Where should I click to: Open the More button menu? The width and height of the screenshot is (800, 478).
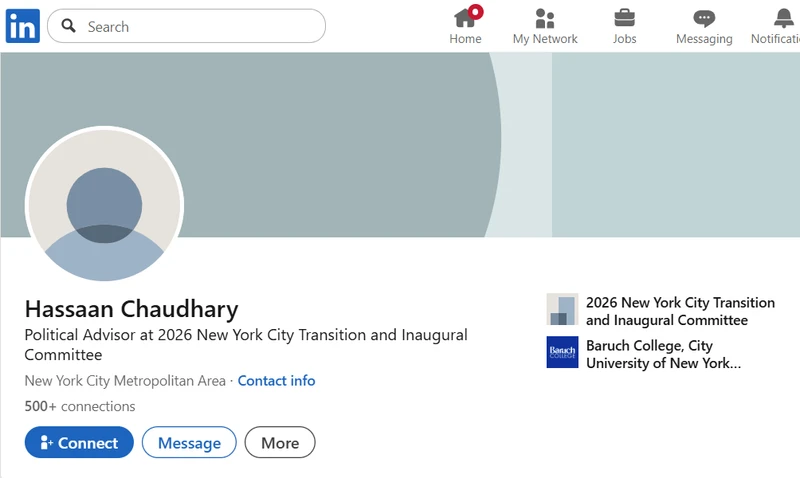coord(280,442)
